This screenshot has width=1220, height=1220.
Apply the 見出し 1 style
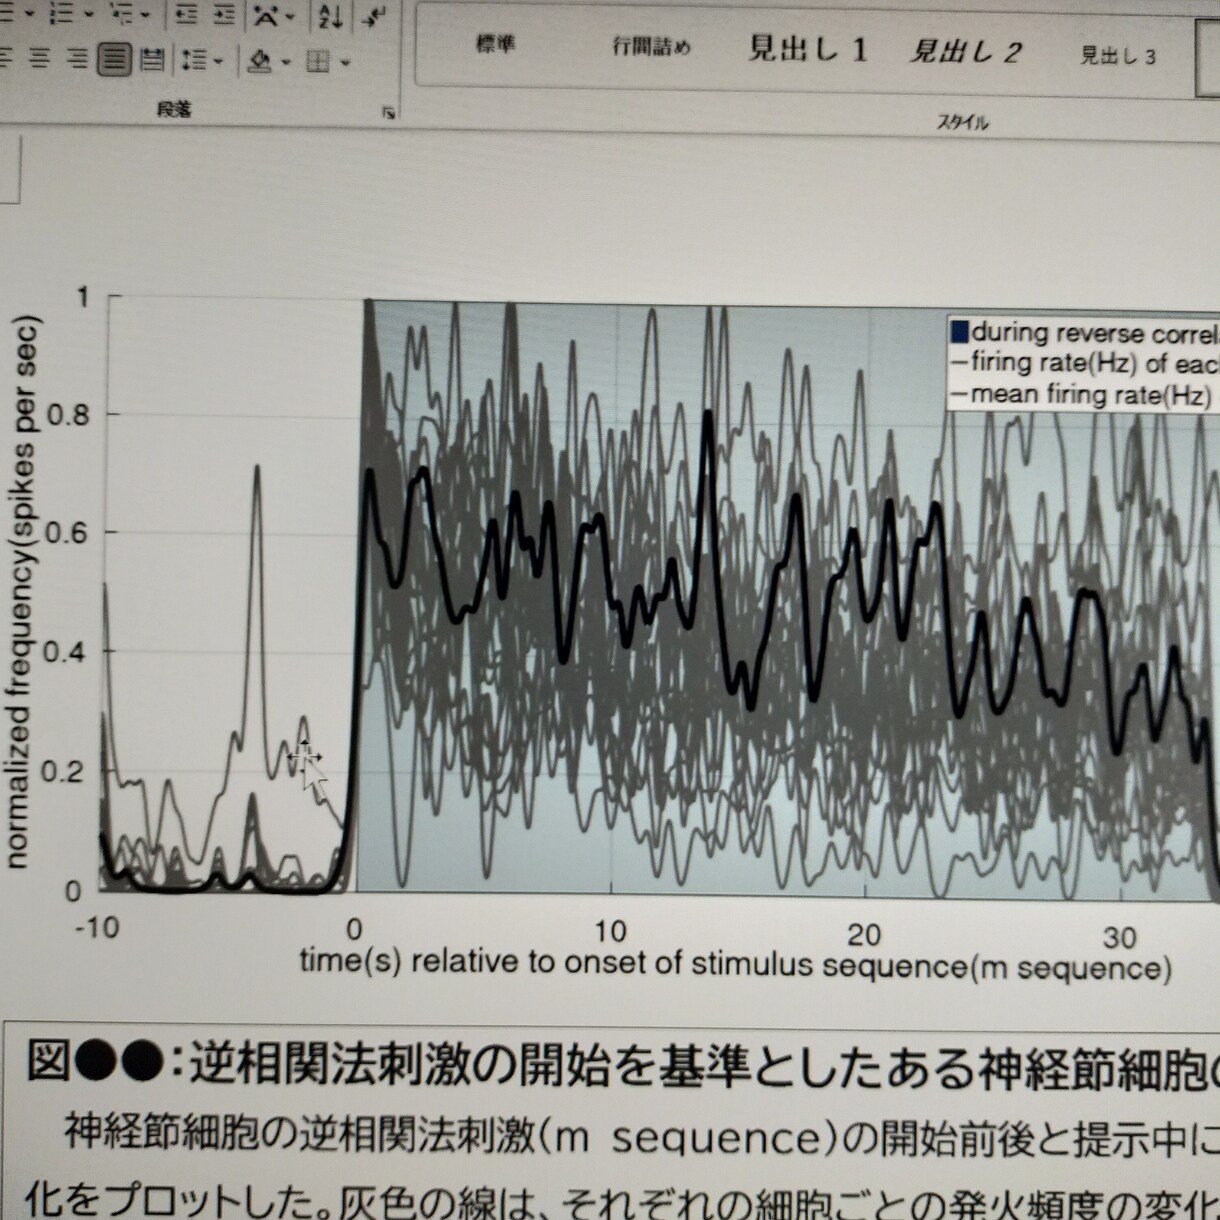pos(808,48)
